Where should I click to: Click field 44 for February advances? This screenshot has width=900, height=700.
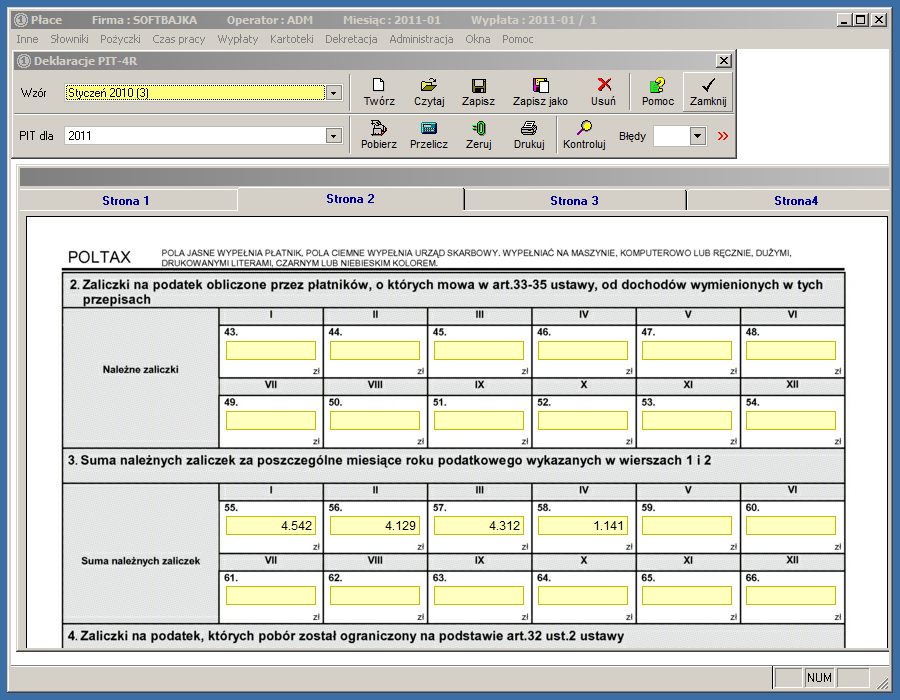pos(375,351)
